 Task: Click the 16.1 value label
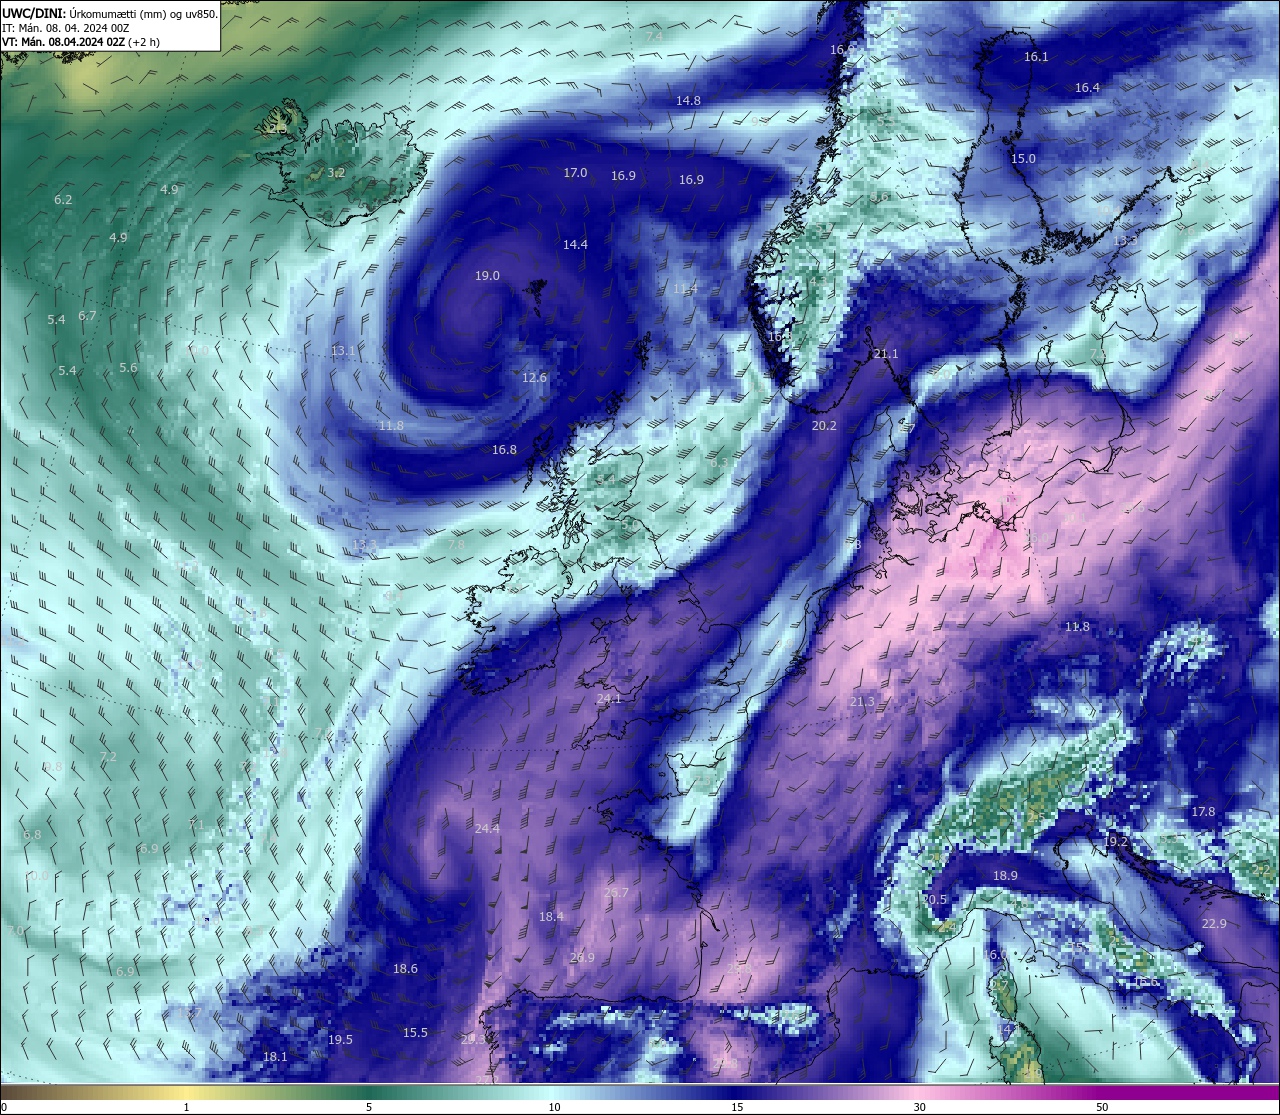(x=1036, y=57)
